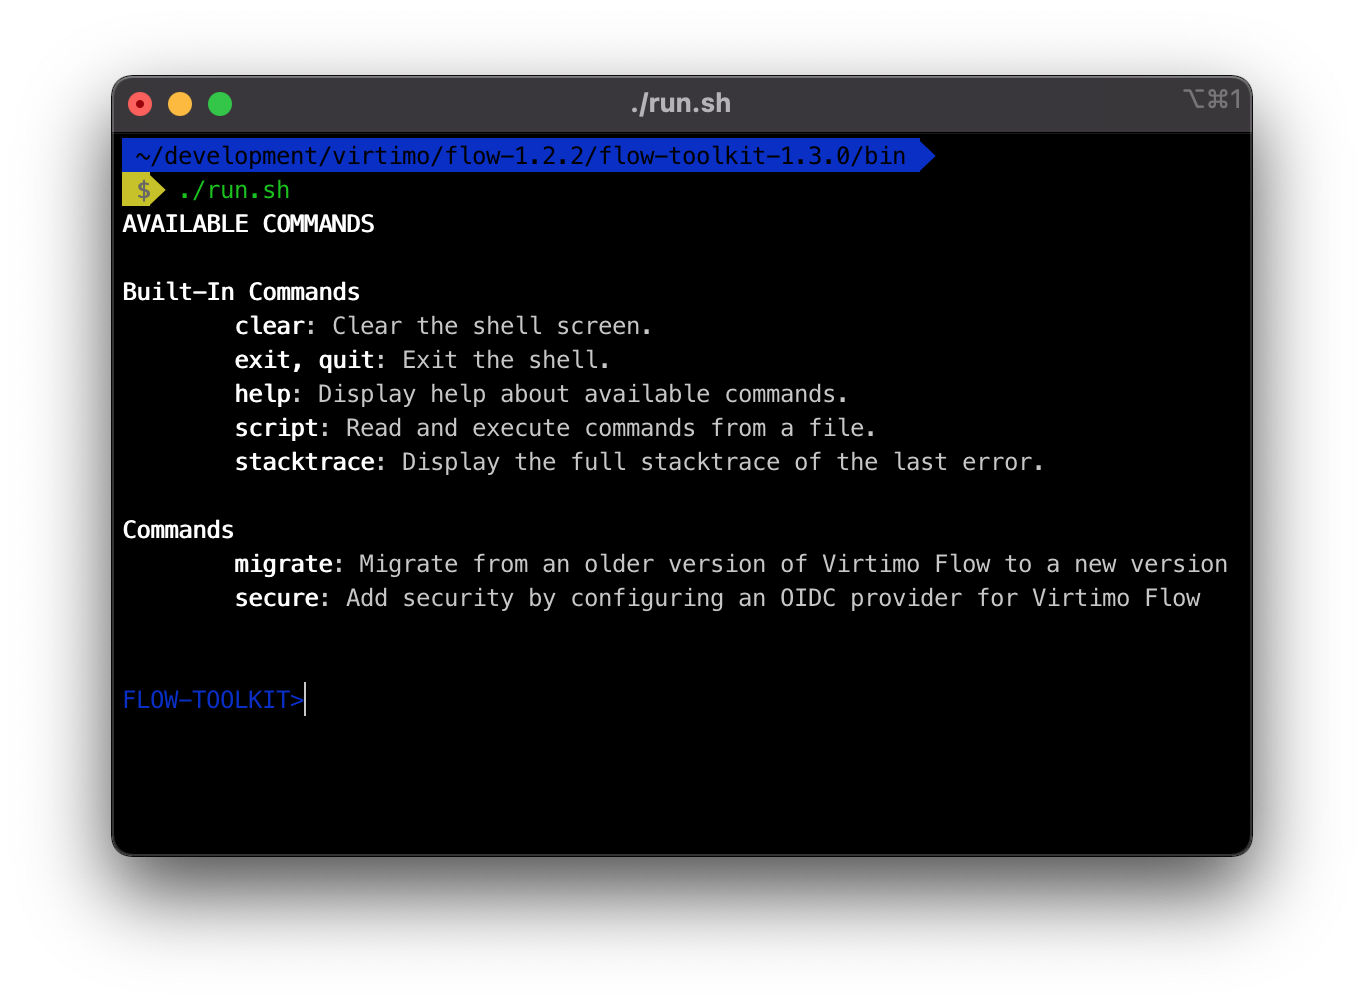Screen dimensions: 1364x1004
Task: Click the secure command line
Action: click(x=717, y=598)
